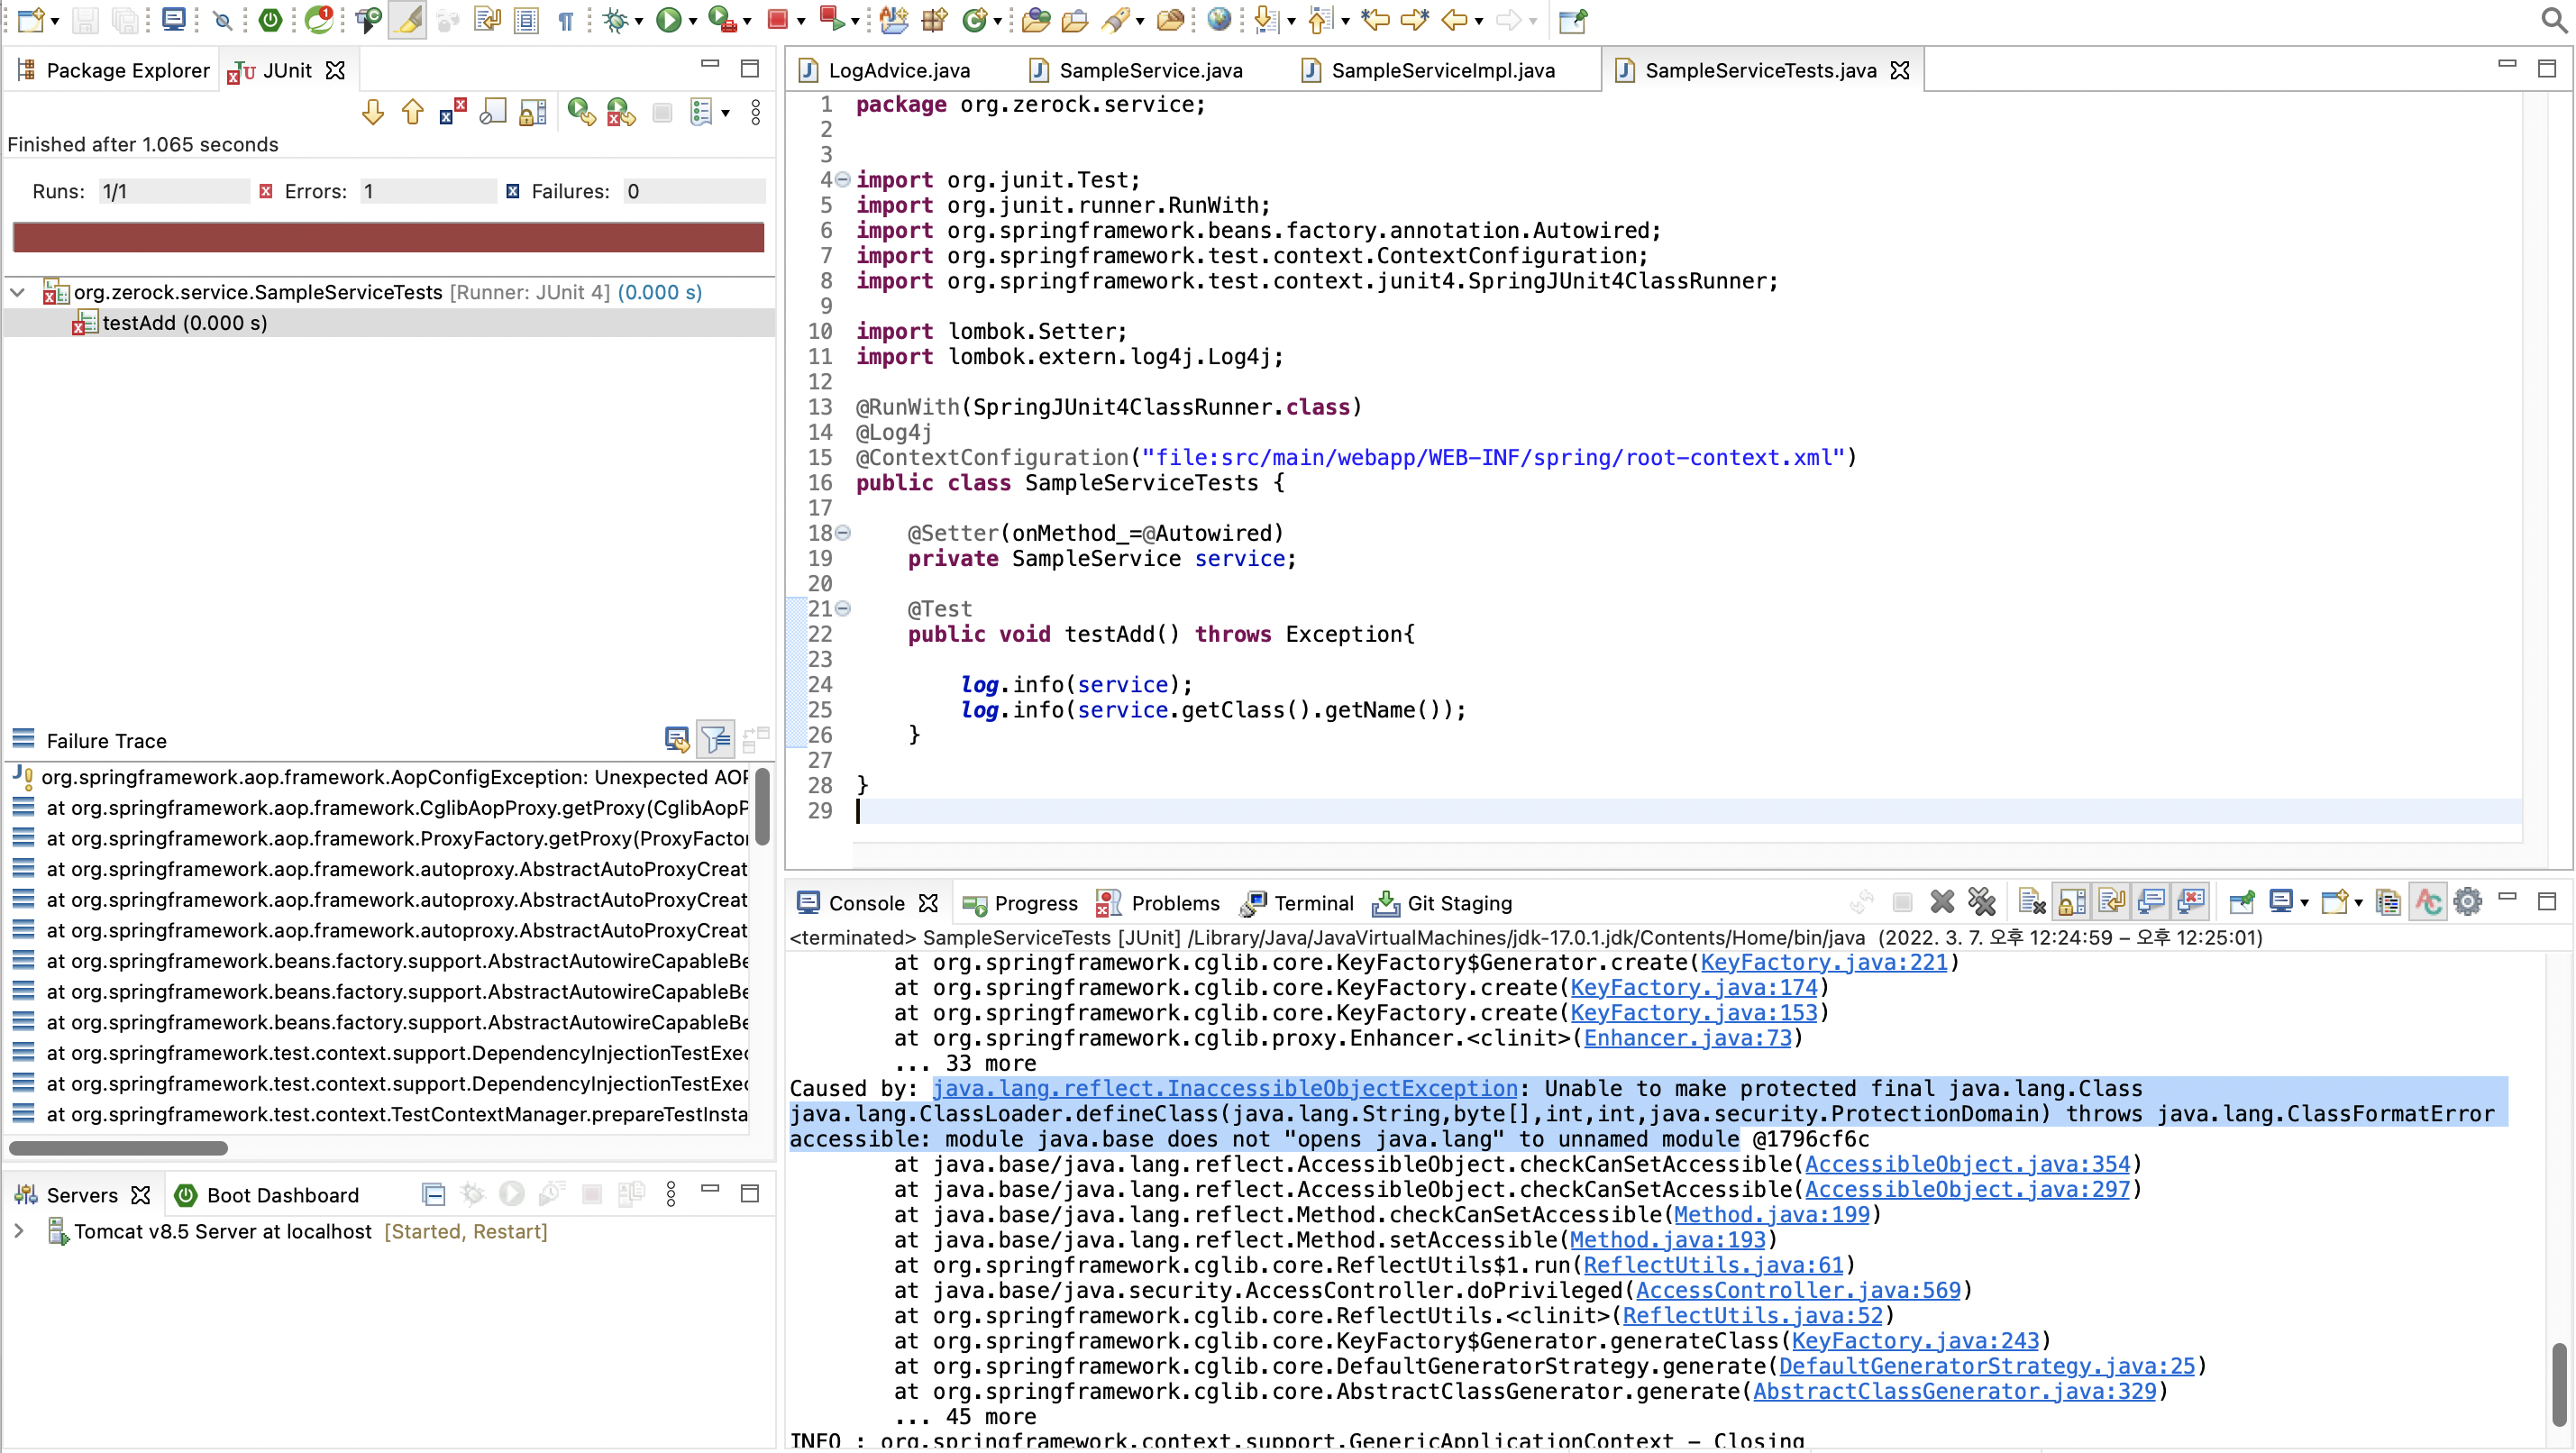
Task: Open Test Run History dropdown arrow
Action: [726, 112]
